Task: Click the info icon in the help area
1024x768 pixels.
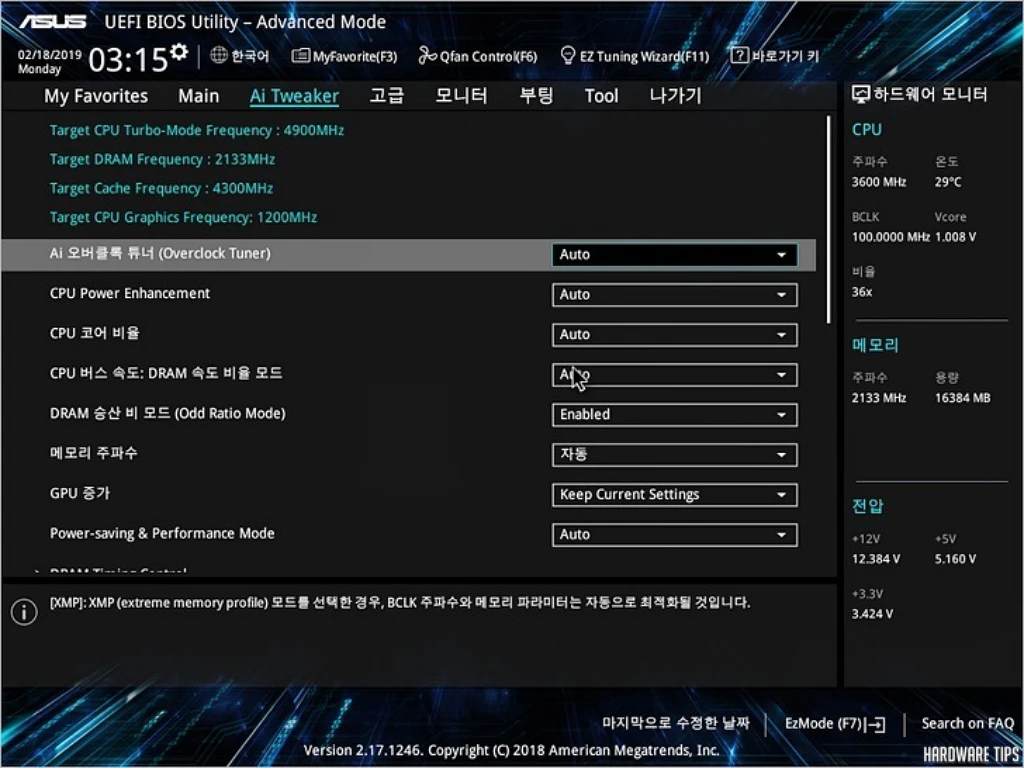Action: [24, 613]
